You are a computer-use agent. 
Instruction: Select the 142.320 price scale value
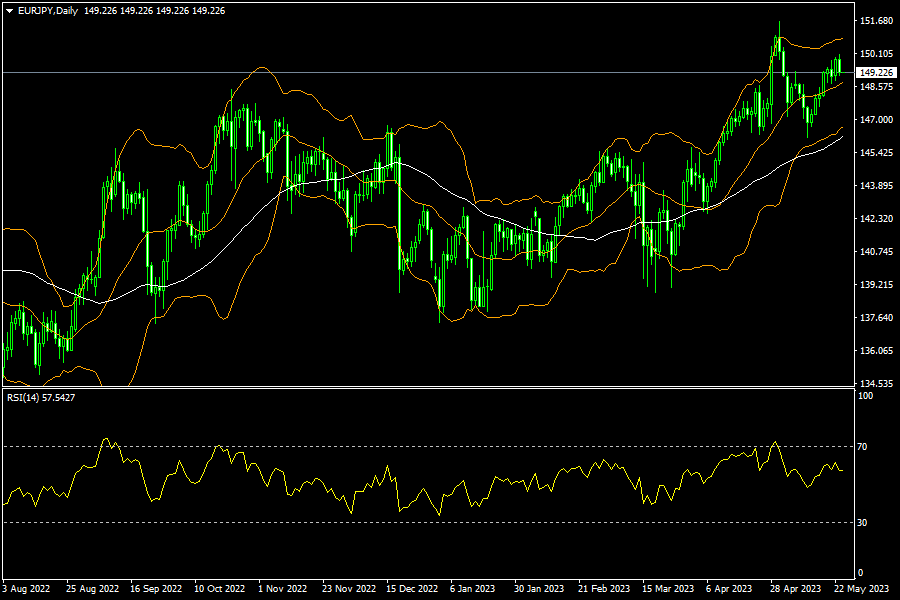(x=876, y=219)
